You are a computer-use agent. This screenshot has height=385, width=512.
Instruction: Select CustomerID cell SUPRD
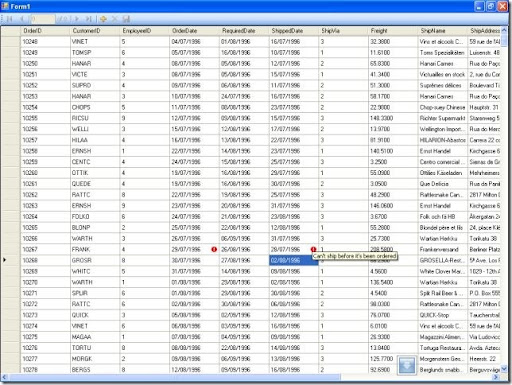(x=95, y=85)
